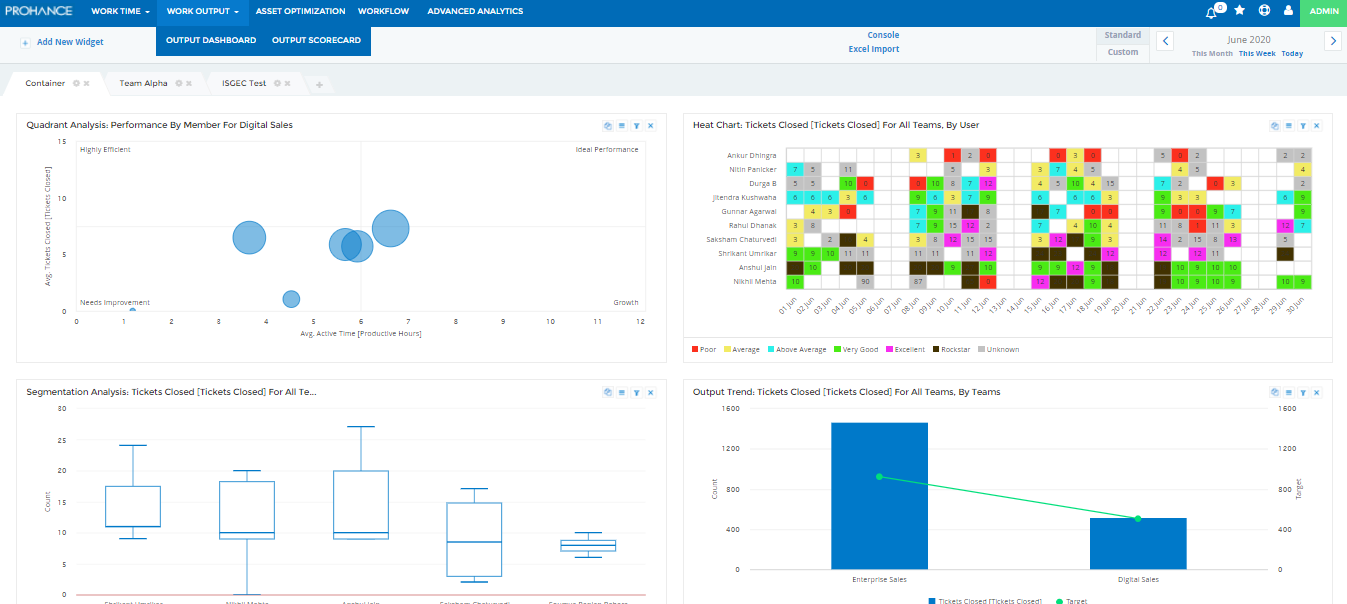Select Output Scorecard submenu item
Viewport: 1347px width, 604px height.
point(316,41)
